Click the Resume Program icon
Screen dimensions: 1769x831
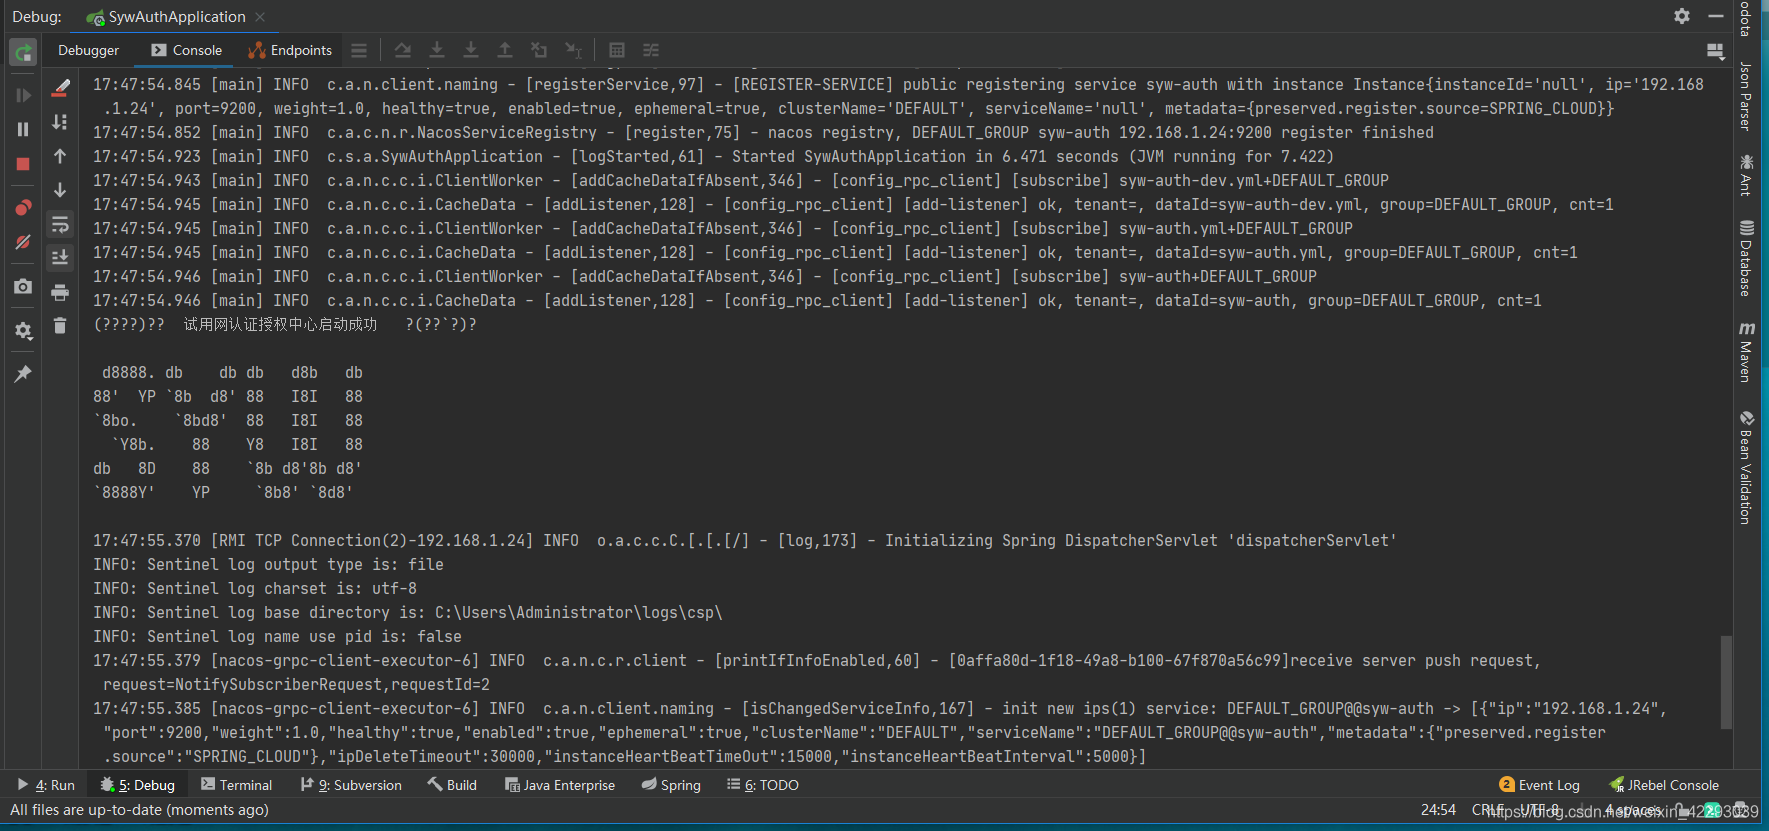point(23,95)
